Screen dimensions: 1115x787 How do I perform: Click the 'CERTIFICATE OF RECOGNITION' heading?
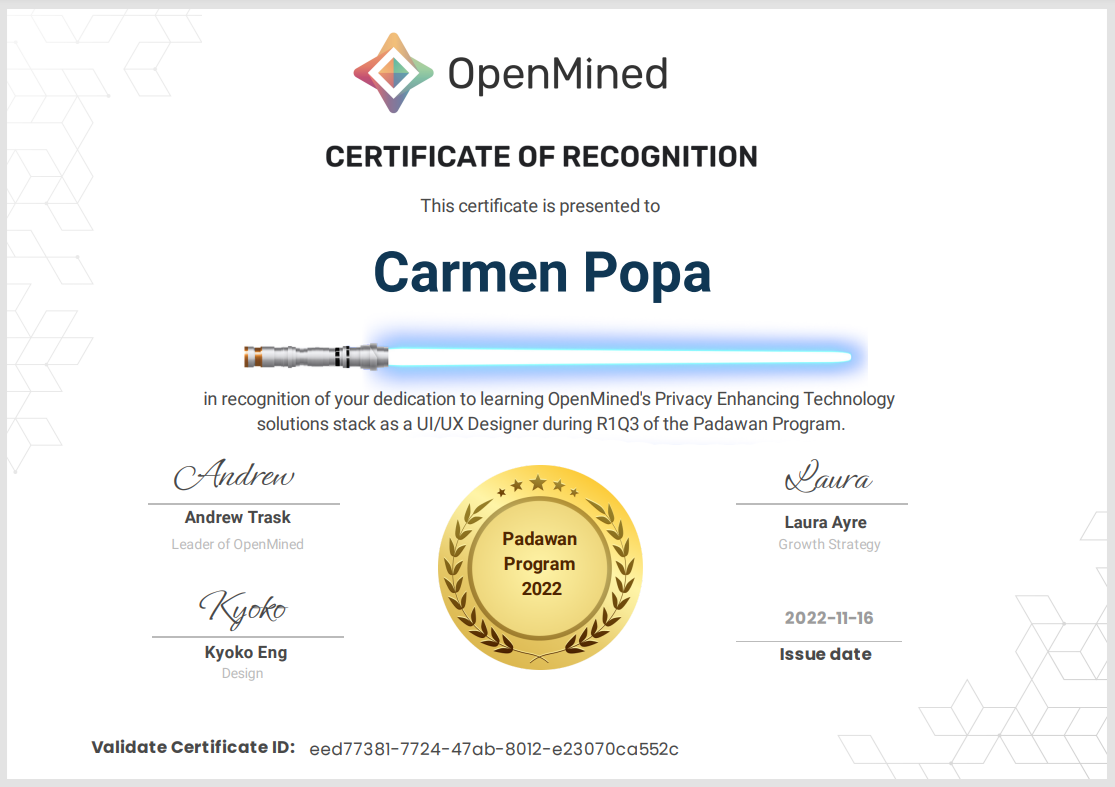541,156
